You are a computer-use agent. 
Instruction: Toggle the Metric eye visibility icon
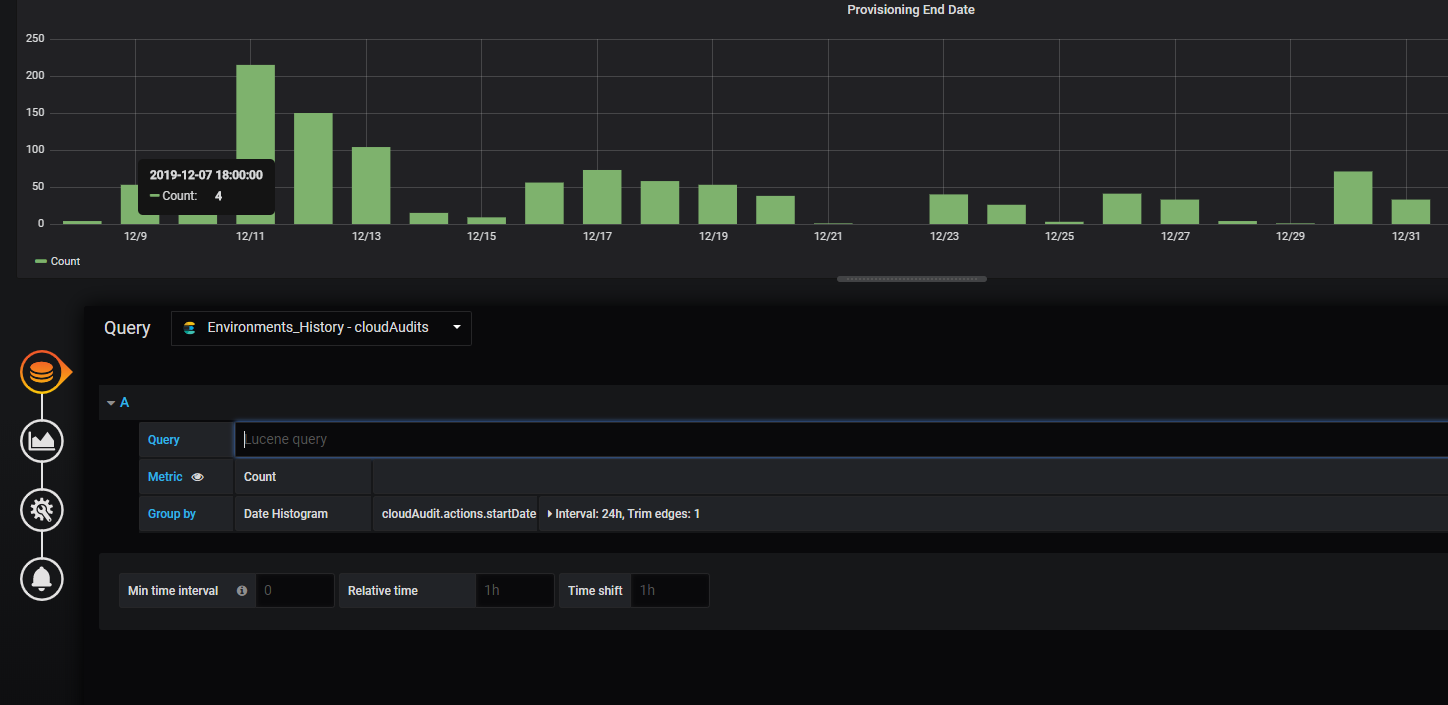pyautogui.click(x=197, y=477)
